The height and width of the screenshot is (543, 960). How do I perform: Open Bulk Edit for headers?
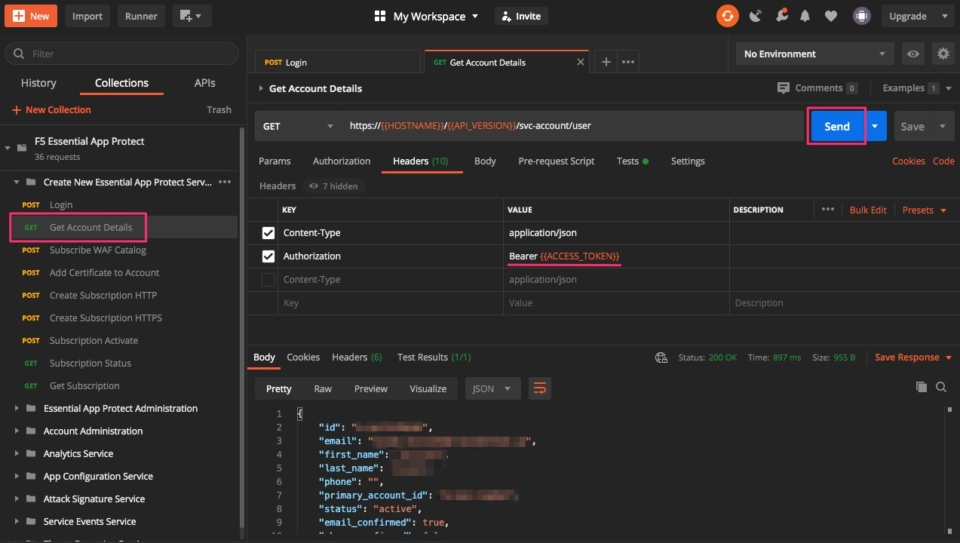pyautogui.click(x=868, y=210)
